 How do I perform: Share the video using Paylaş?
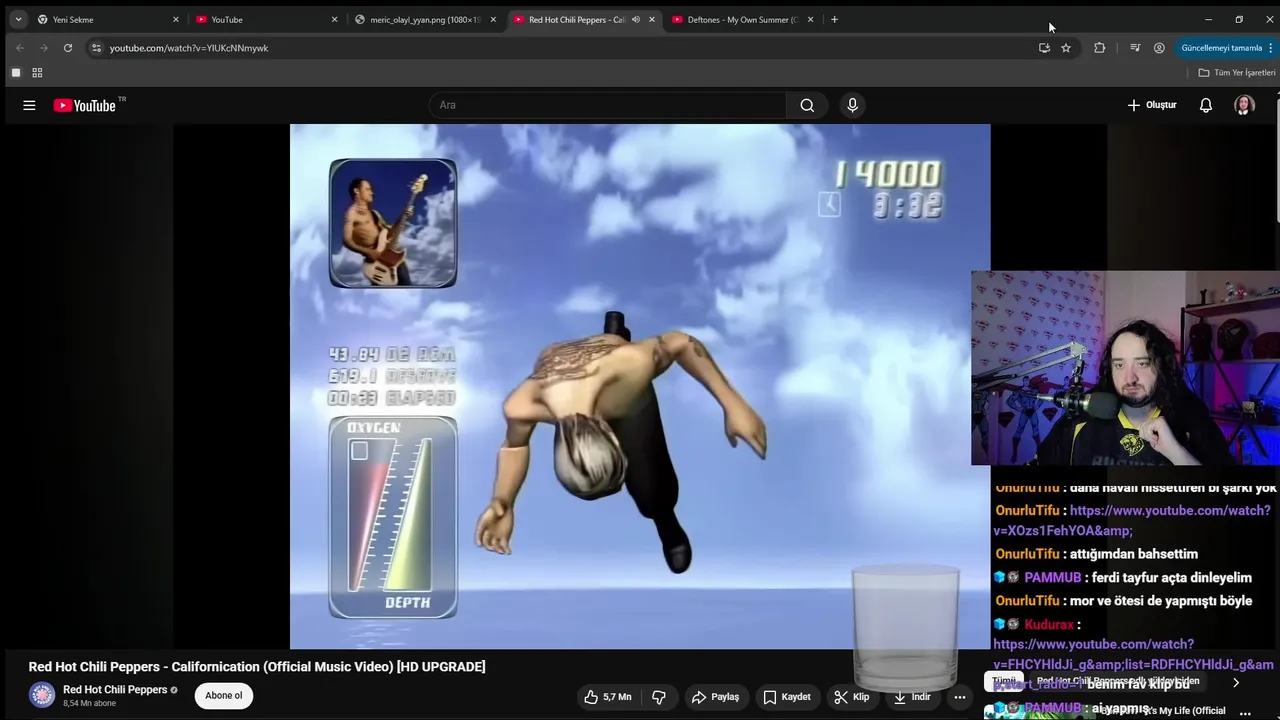point(716,697)
